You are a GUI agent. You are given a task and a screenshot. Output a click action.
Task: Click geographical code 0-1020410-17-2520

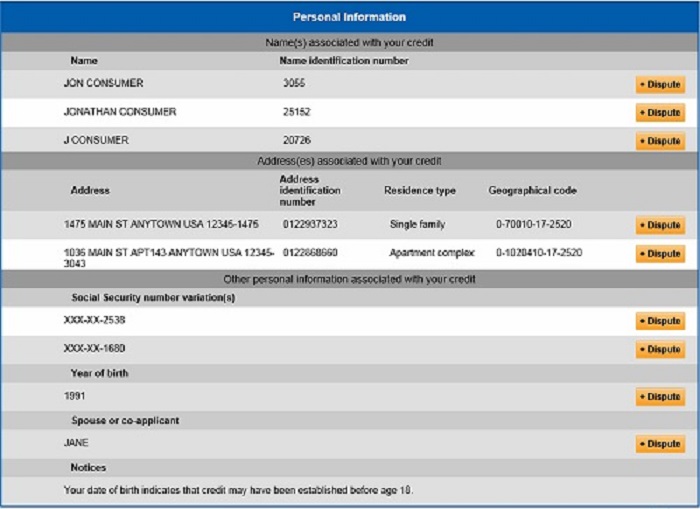point(539,253)
